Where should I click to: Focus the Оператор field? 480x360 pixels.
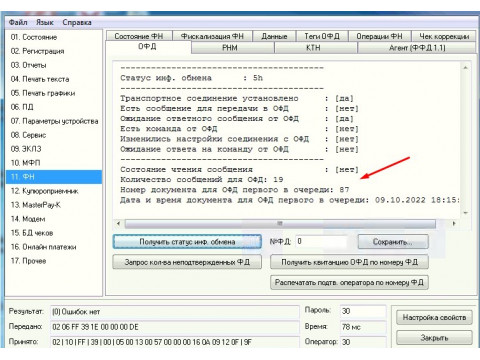click(x=363, y=342)
